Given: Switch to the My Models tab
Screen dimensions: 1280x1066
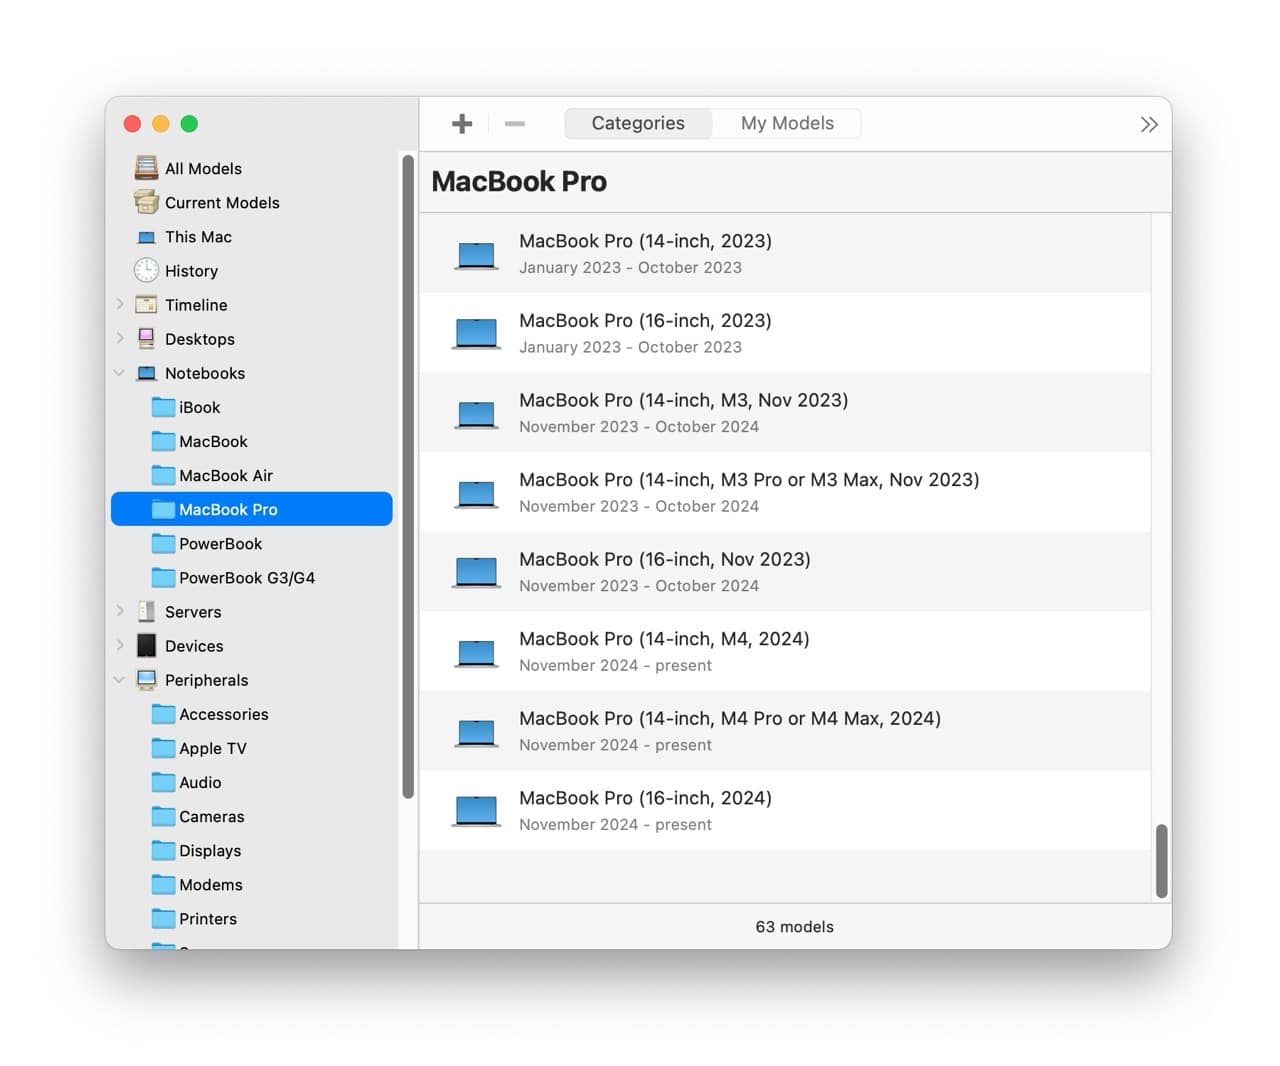Looking at the screenshot, I should [787, 123].
